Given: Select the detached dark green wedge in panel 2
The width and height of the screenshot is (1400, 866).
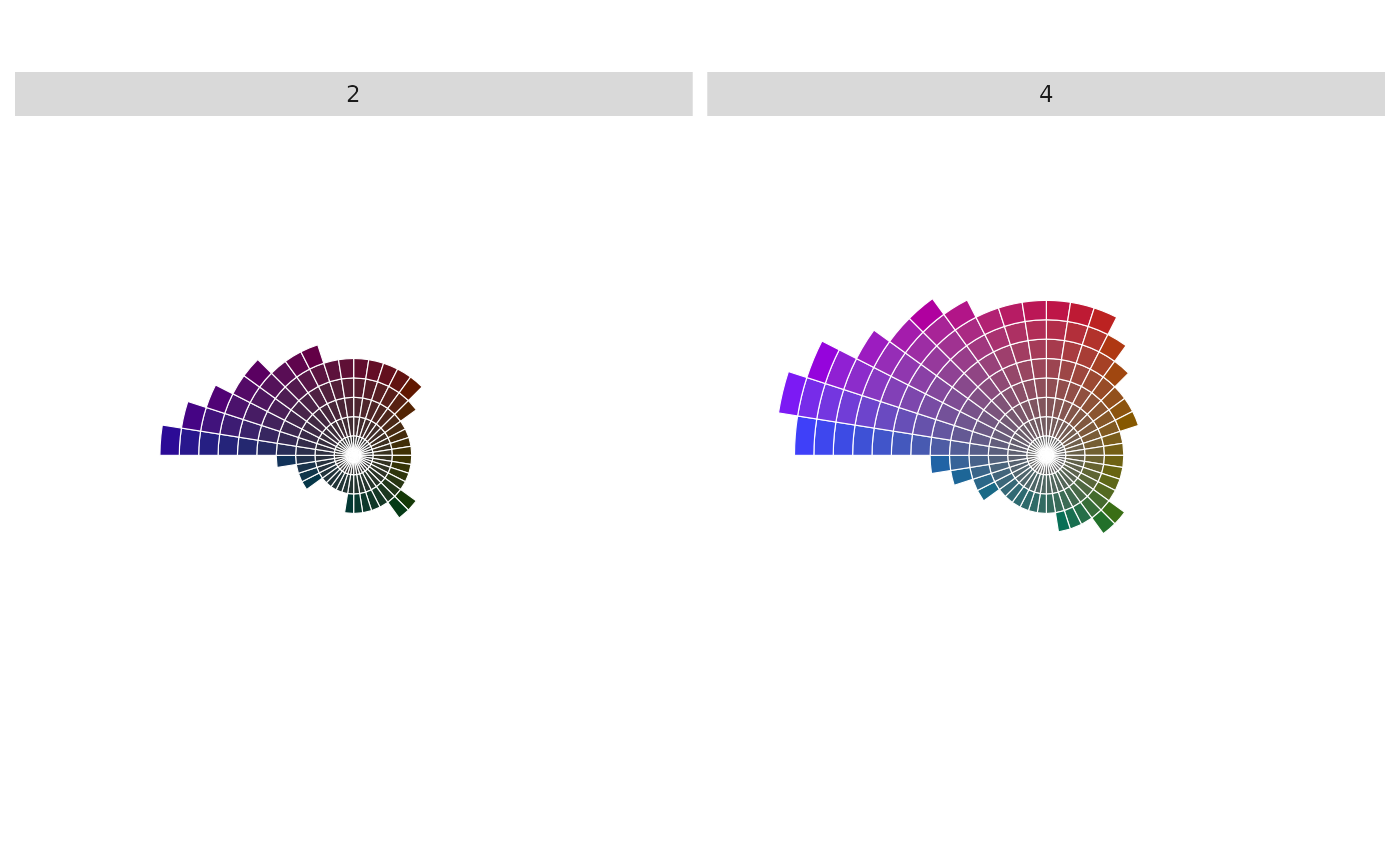Looking at the screenshot, I should pyautogui.click(x=402, y=503).
